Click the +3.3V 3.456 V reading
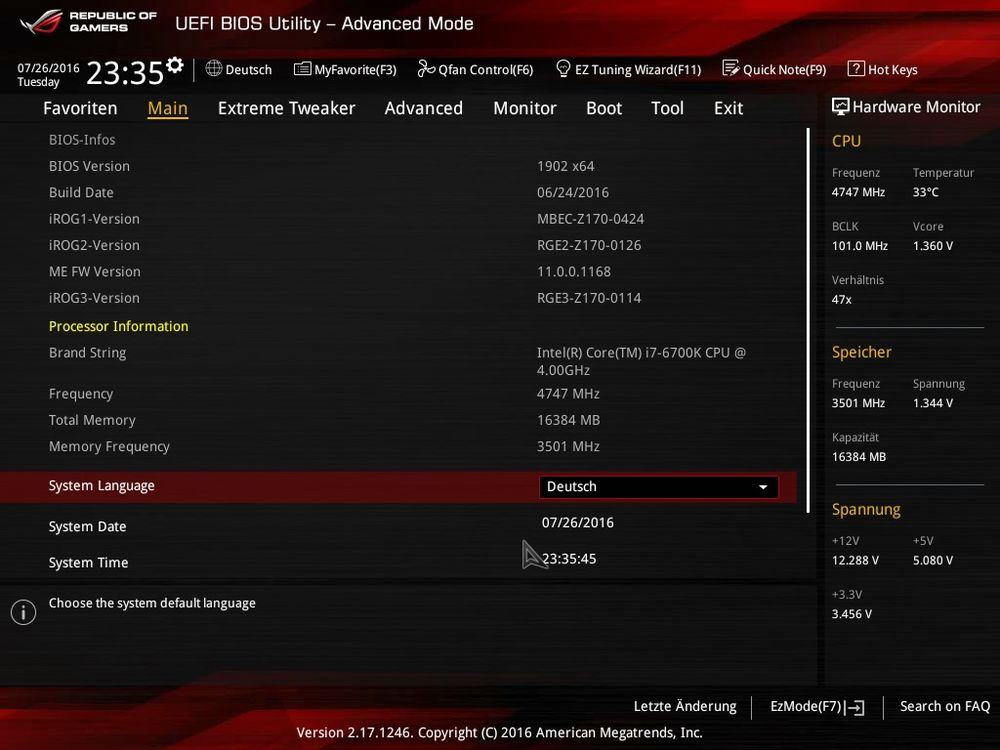This screenshot has width=1000, height=750. click(x=852, y=614)
